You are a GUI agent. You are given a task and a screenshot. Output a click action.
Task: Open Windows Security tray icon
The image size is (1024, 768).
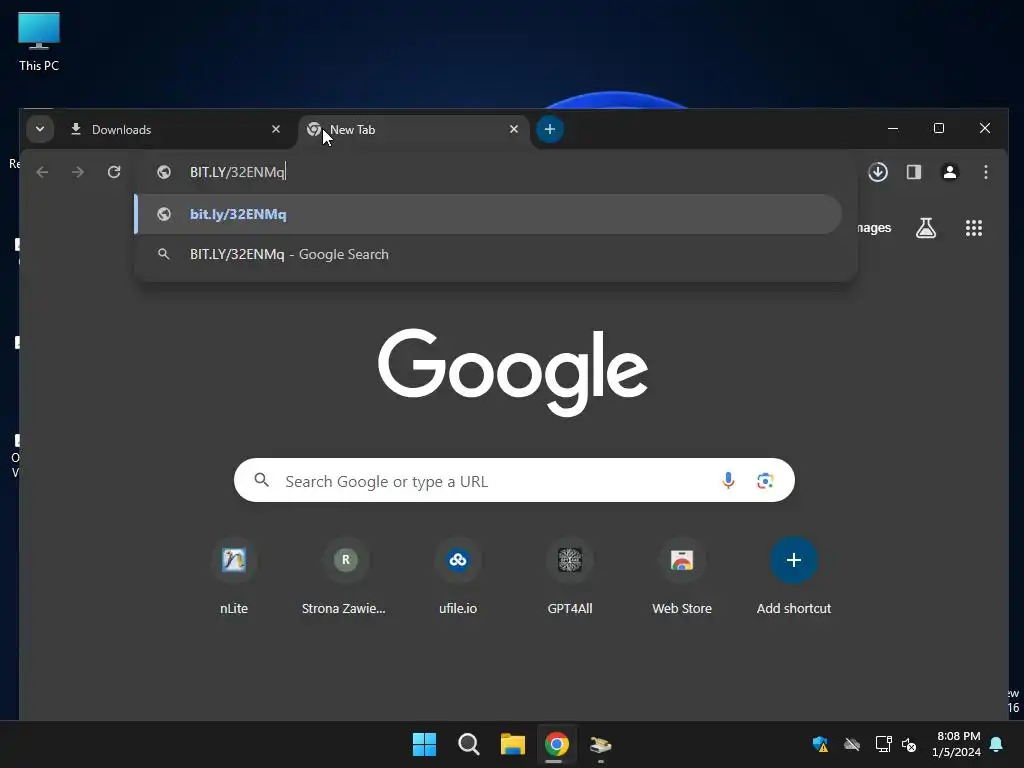click(x=820, y=744)
